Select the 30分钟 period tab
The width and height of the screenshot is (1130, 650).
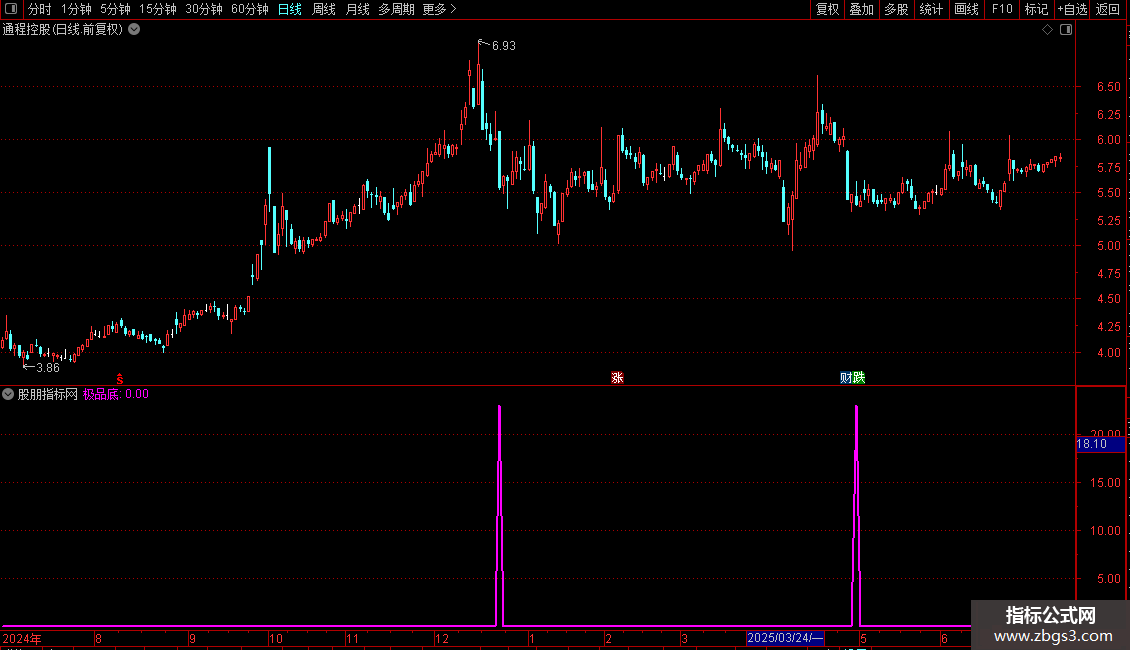pyautogui.click(x=204, y=9)
